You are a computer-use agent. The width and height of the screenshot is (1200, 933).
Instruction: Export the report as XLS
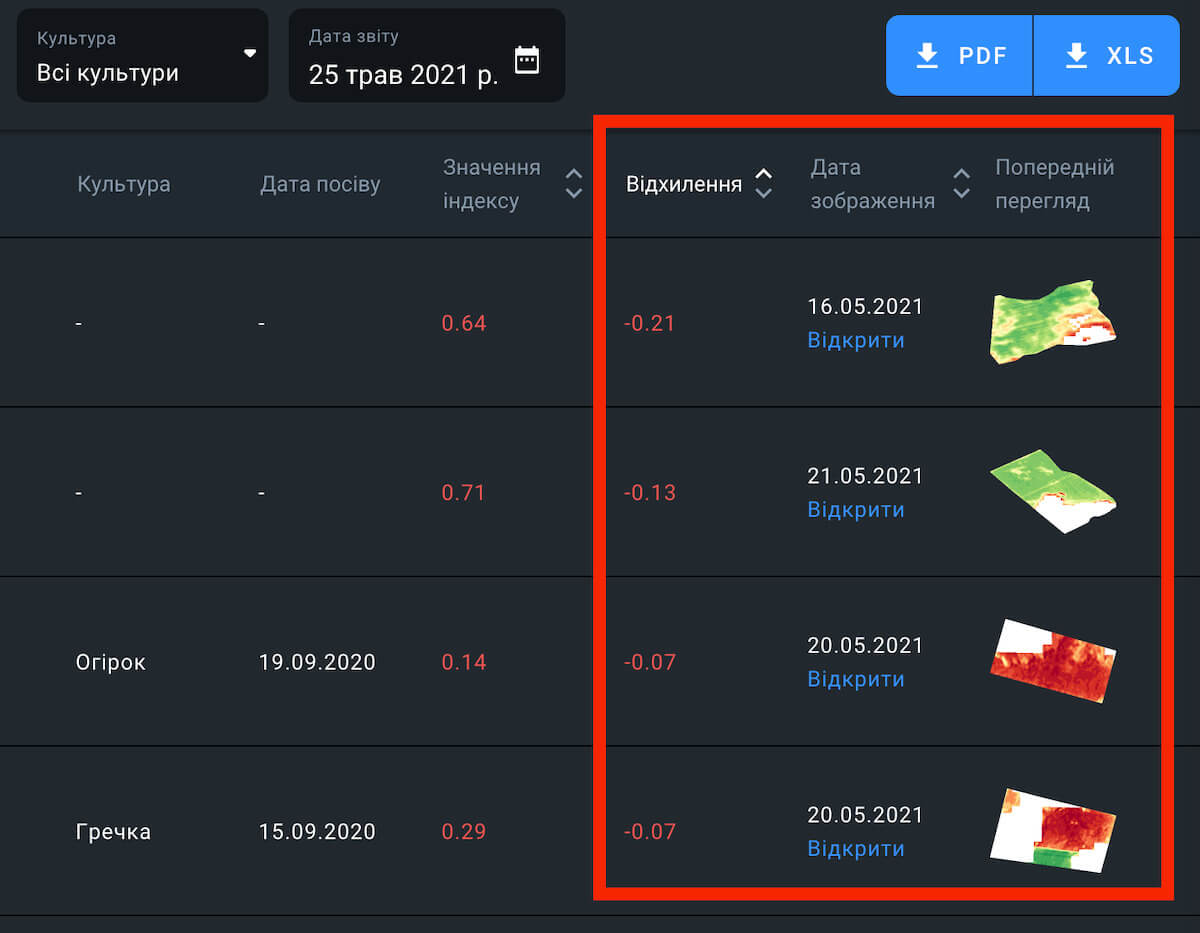(x=1107, y=56)
